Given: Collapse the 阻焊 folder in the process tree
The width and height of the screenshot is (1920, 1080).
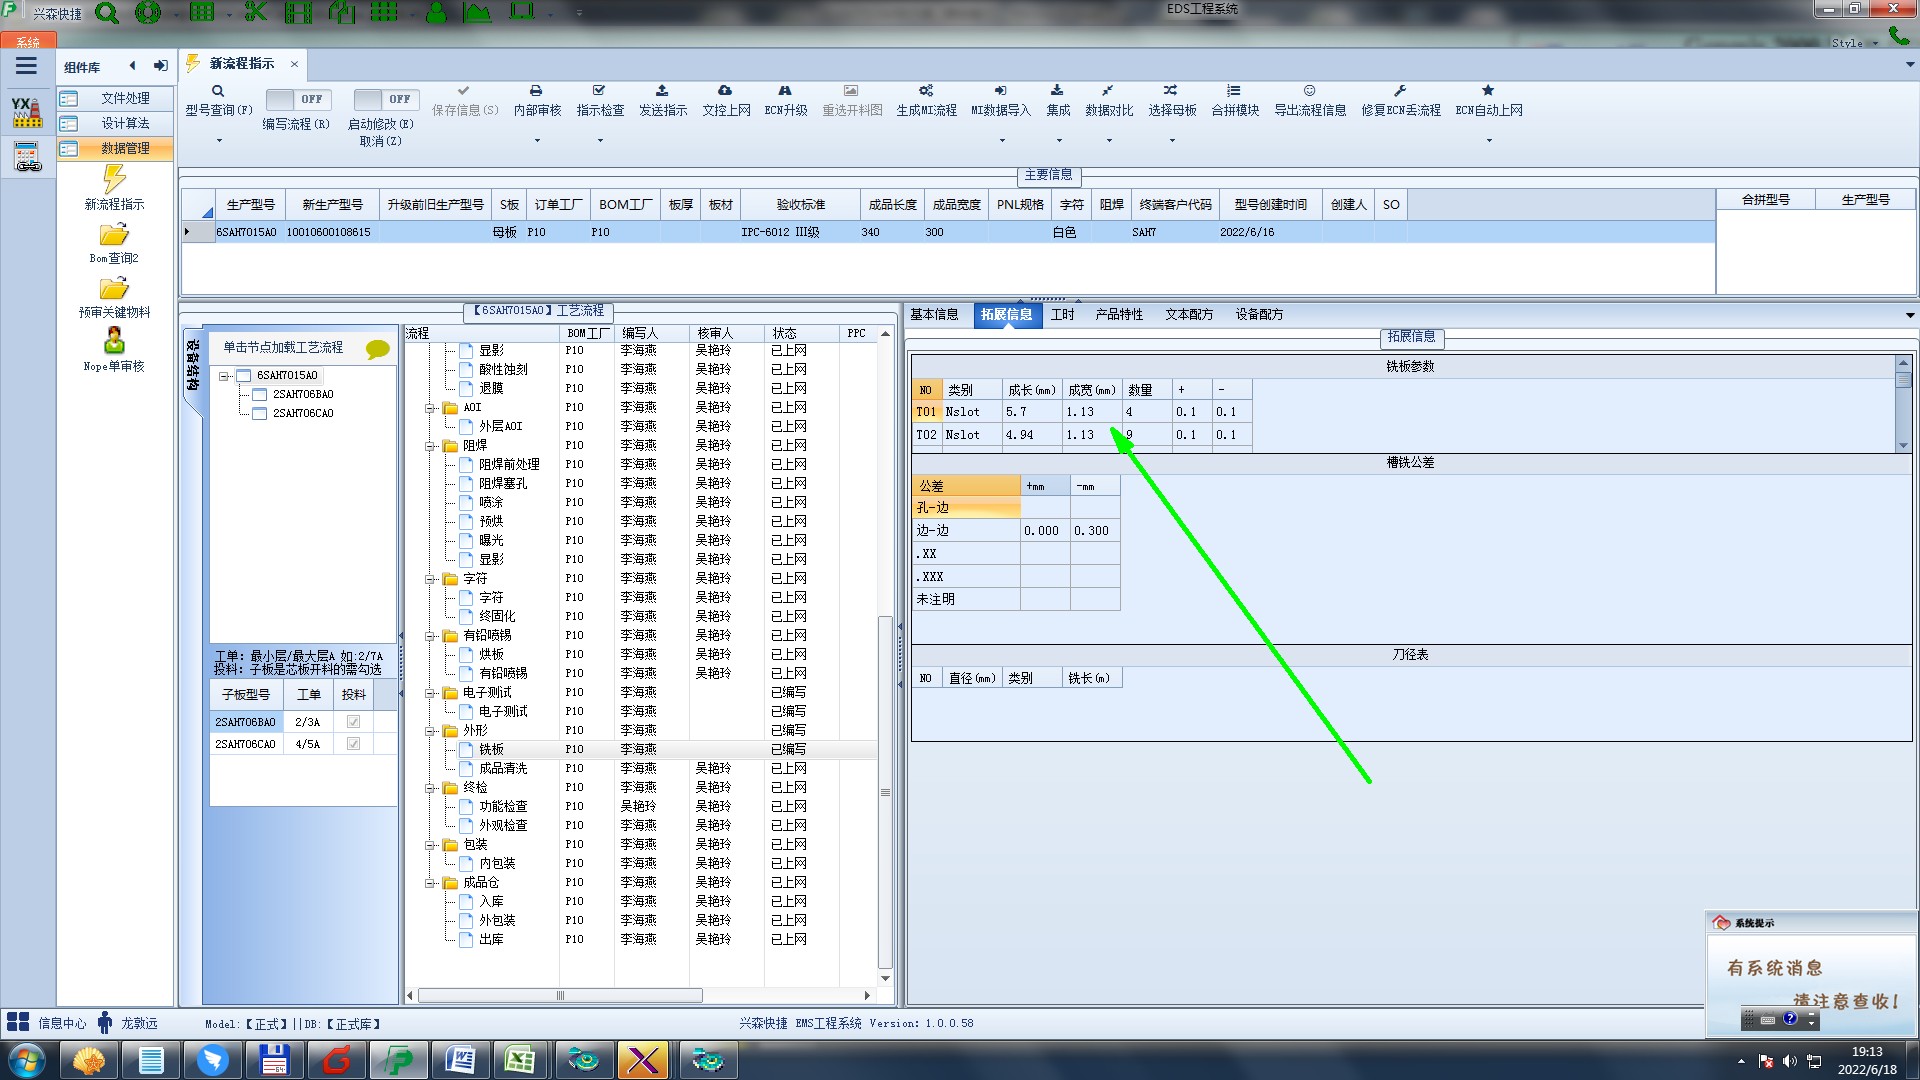Looking at the screenshot, I should (431, 446).
